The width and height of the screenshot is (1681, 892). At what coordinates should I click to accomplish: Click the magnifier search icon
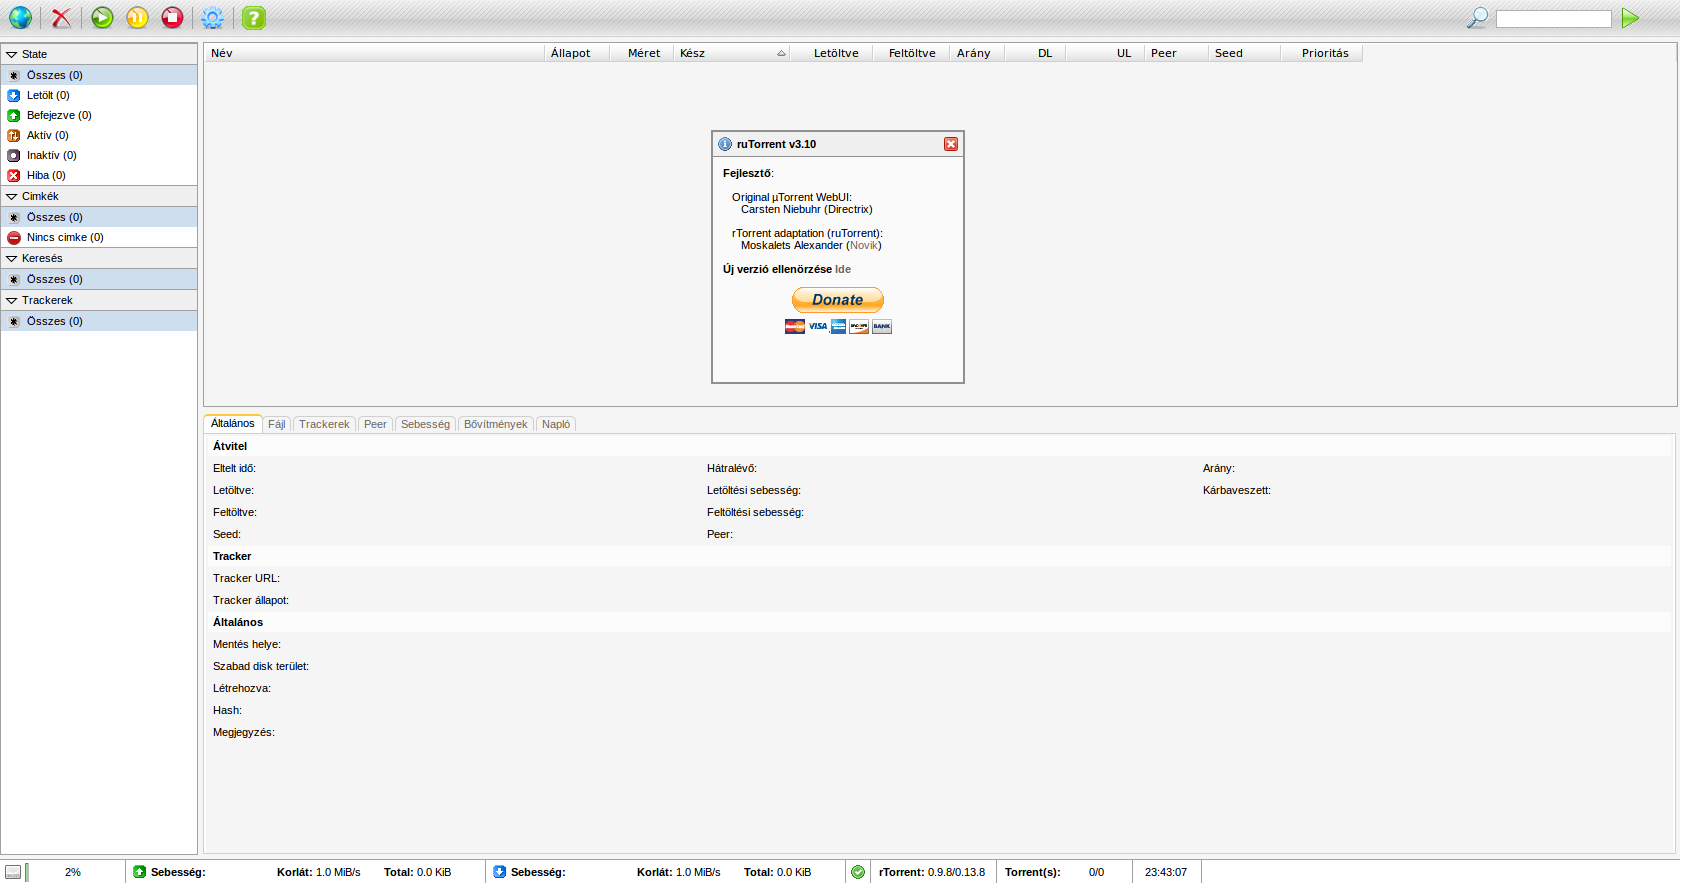click(1477, 17)
